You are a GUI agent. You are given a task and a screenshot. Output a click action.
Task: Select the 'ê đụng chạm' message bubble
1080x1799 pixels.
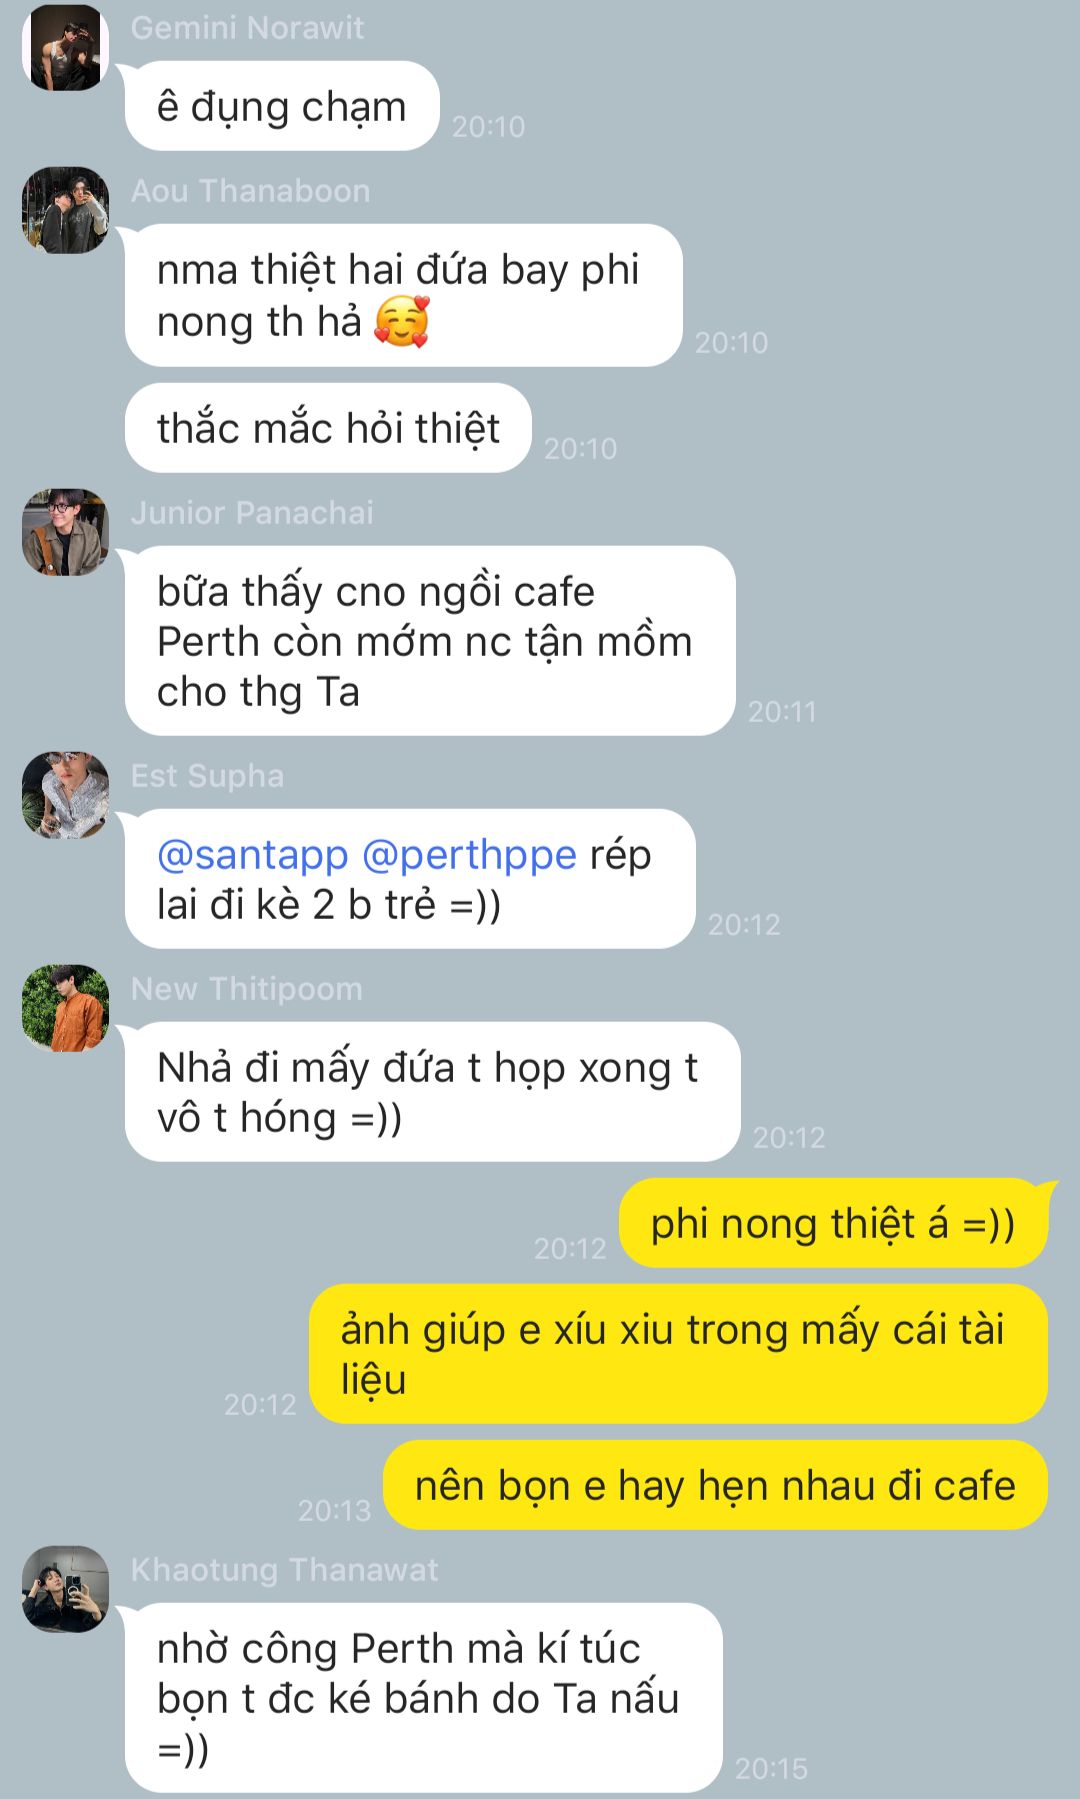[282, 106]
